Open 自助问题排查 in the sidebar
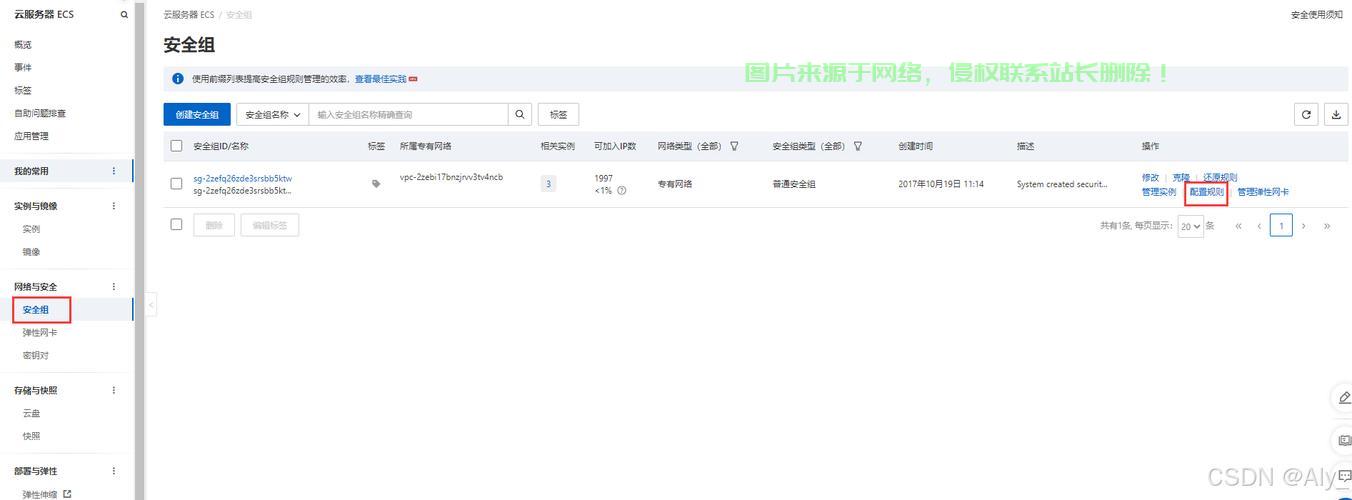 39,114
